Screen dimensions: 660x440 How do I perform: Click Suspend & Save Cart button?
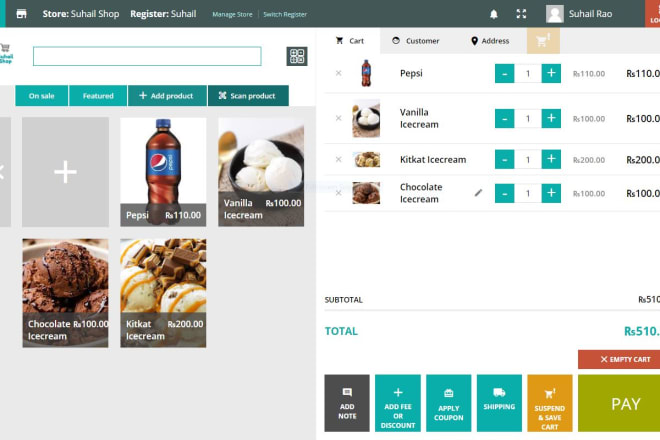coord(550,403)
